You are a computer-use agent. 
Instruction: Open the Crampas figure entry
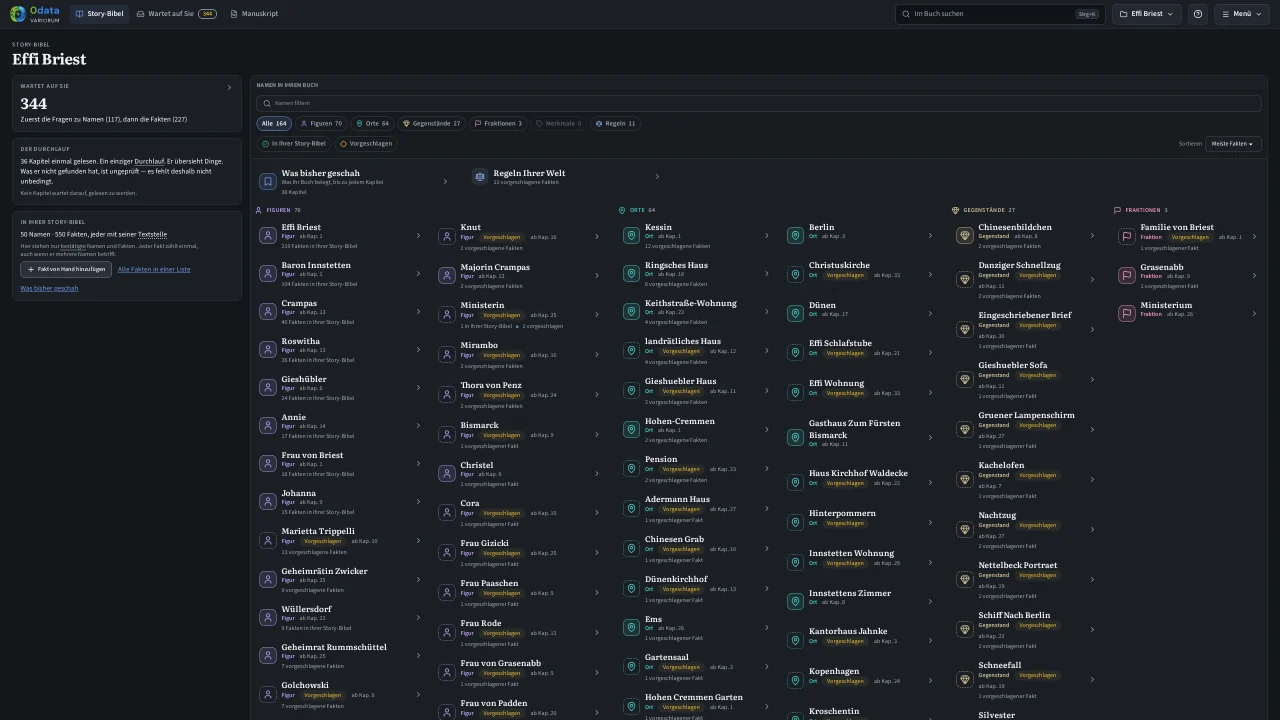(x=340, y=312)
